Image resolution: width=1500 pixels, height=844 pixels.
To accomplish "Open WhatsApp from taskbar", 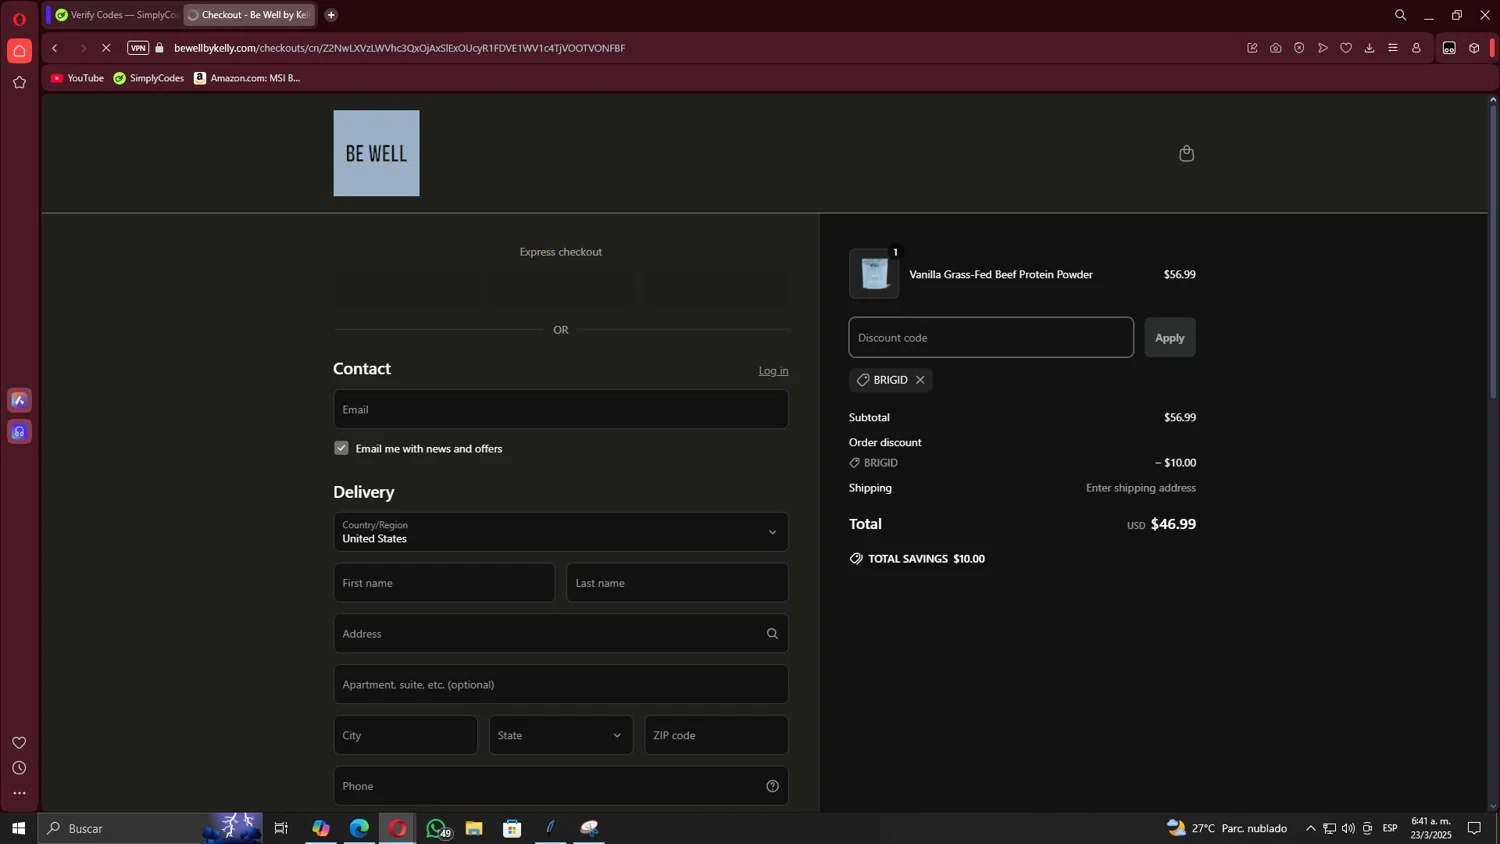I will coord(436,828).
